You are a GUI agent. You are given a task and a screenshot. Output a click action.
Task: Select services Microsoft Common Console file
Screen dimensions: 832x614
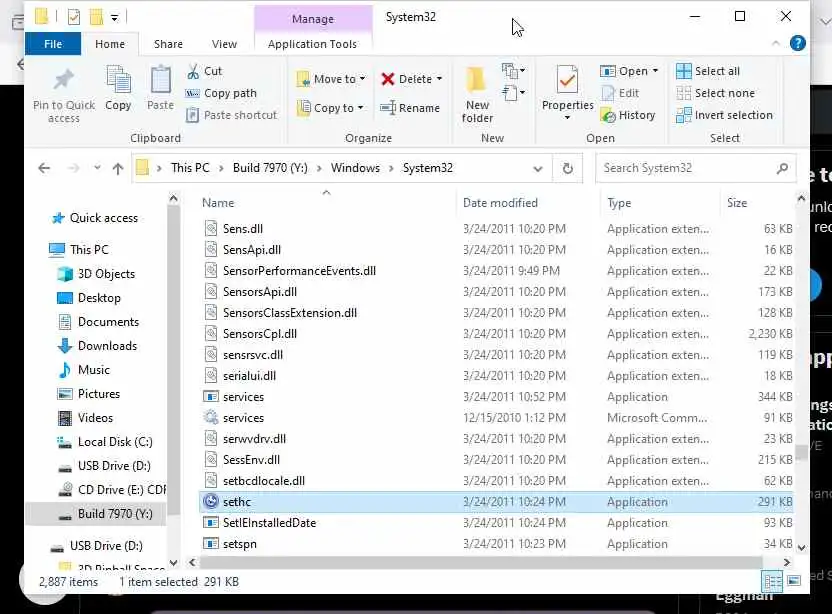coord(496,418)
